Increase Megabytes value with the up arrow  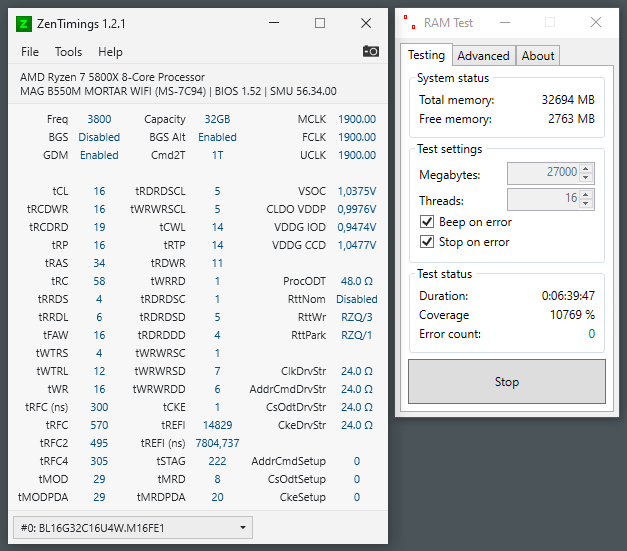pyautogui.click(x=585, y=169)
